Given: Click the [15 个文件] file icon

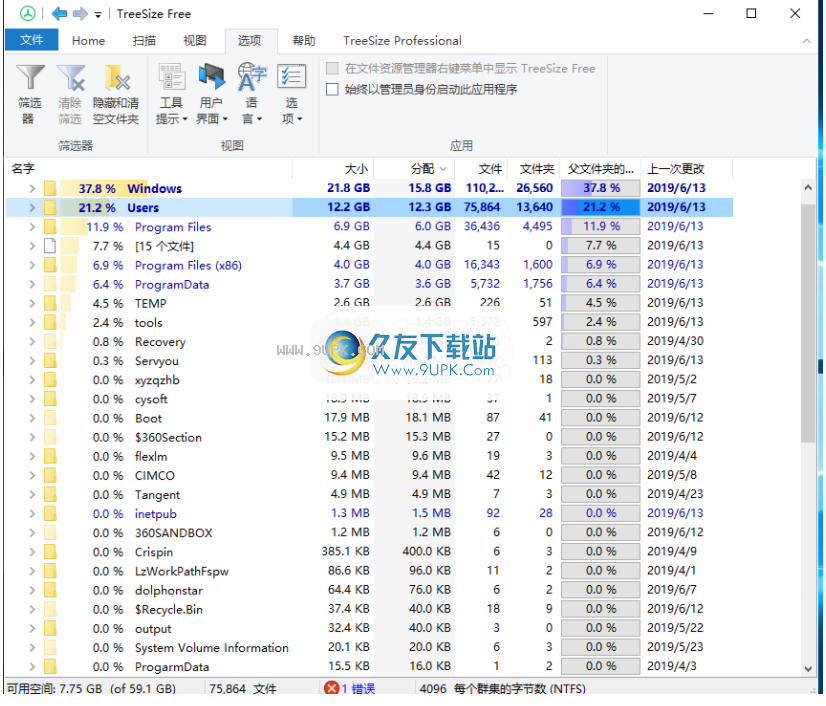Looking at the screenshot, I should point(50,246).
